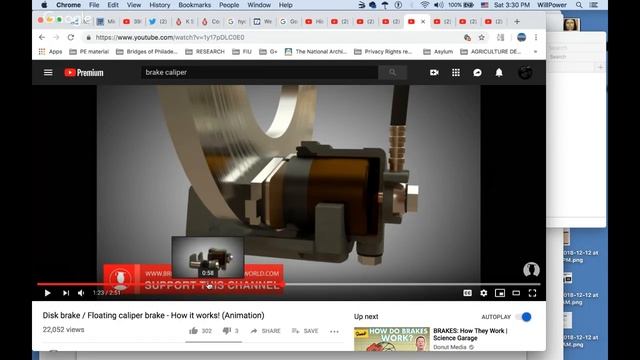Open Spotlight search in the menu bar
This screenshot has width=640, height=360.
coord(579,5)
